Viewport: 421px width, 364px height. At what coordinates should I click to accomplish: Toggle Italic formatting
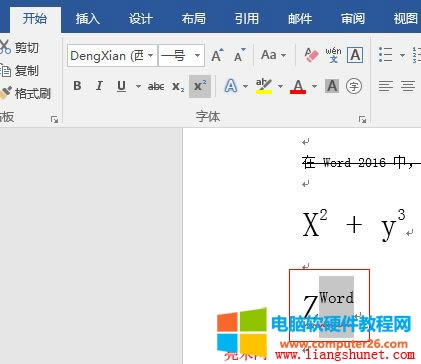click(x=99, y=86)
